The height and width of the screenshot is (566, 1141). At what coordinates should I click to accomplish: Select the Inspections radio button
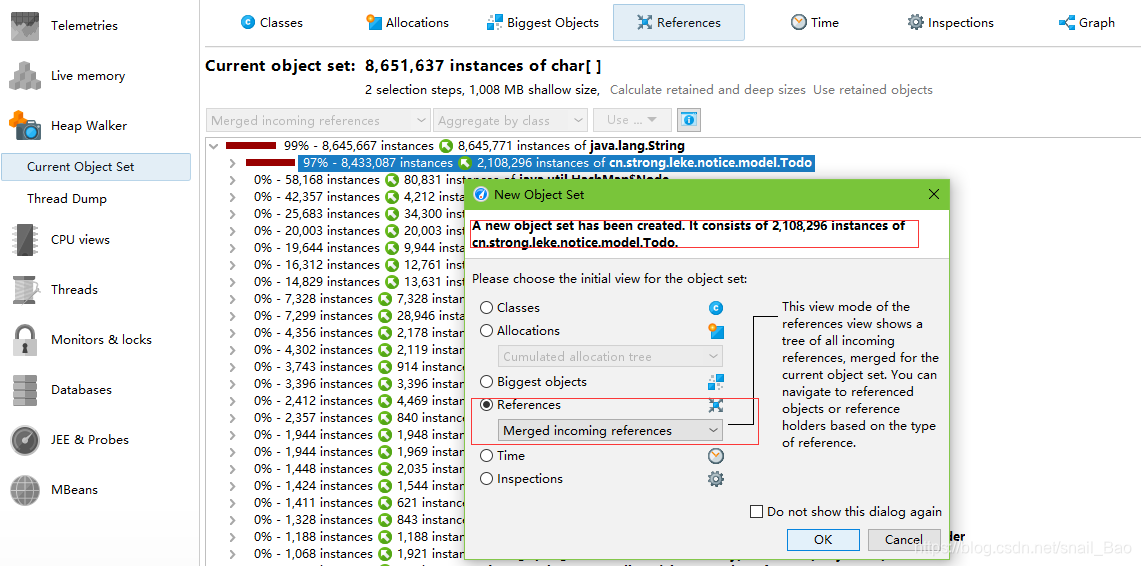[485, 479]
